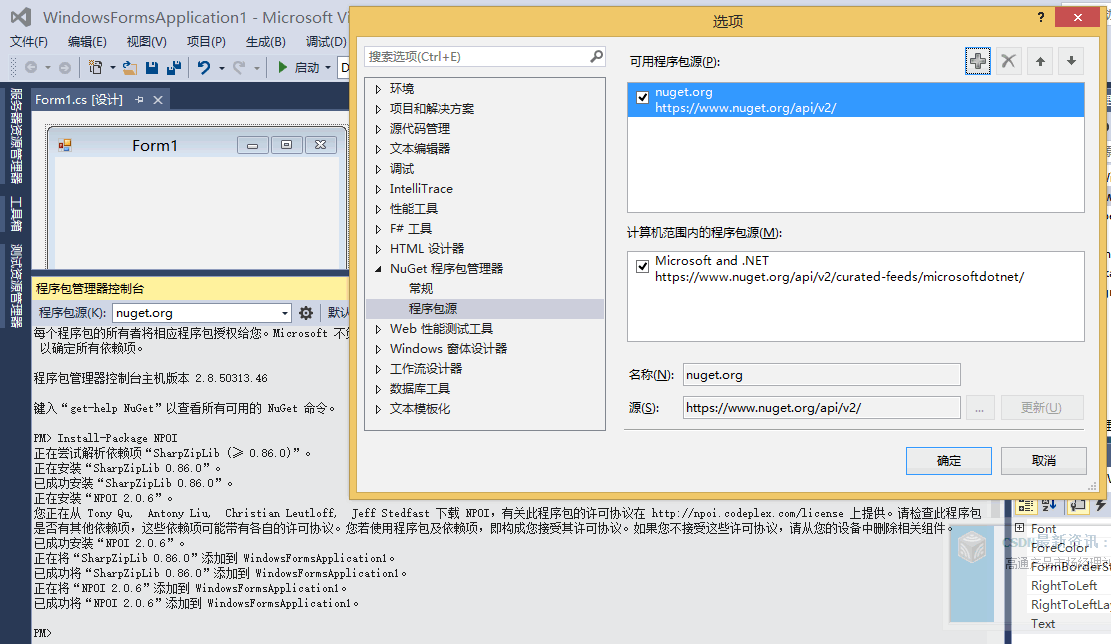Viewport: 1111px width, 644px height.
Task: Expand the IntelliTrace tree node
Action: 378,189
